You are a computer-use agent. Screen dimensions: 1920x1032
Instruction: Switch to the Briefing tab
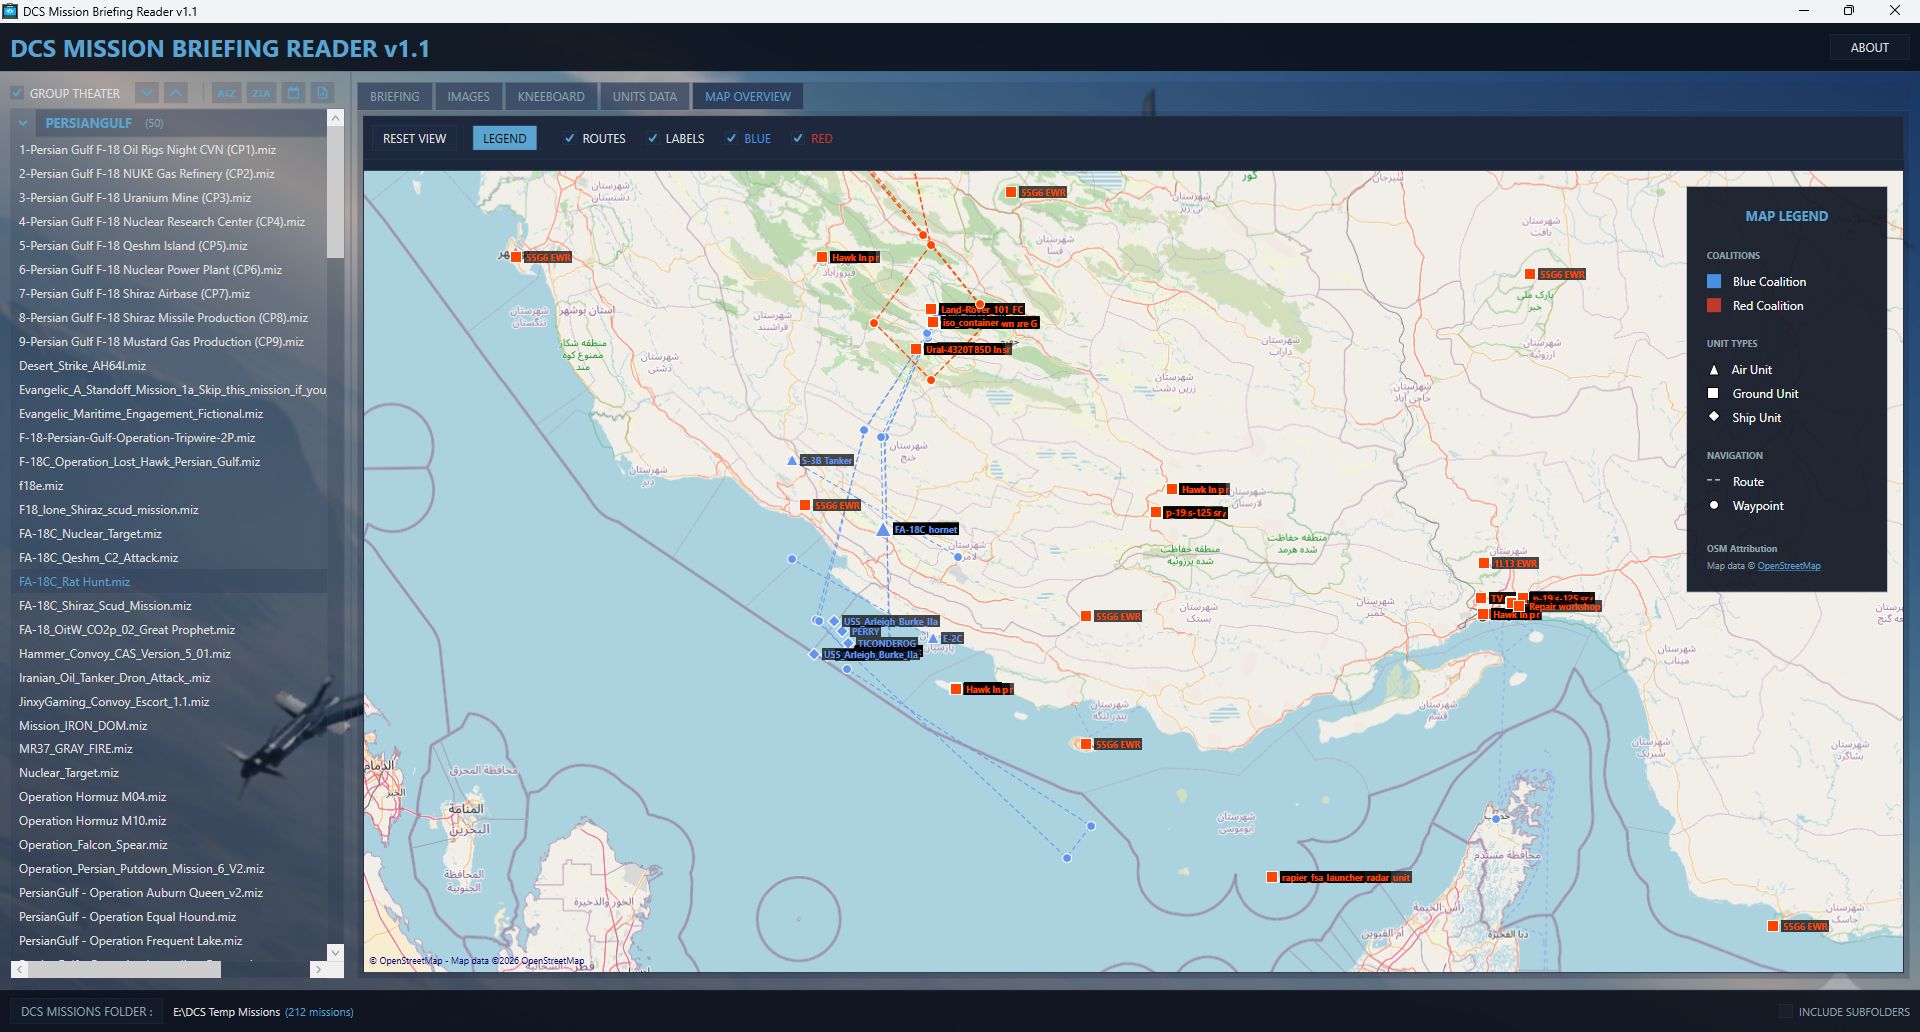(x=394, y=97)
